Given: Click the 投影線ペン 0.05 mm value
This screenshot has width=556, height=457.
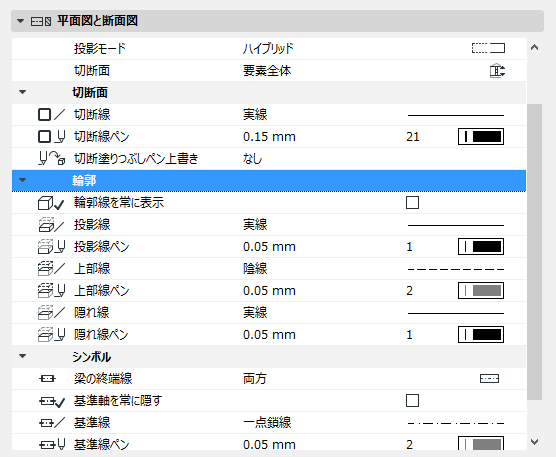Looking at the screenshot, I should tap(269, 247).
